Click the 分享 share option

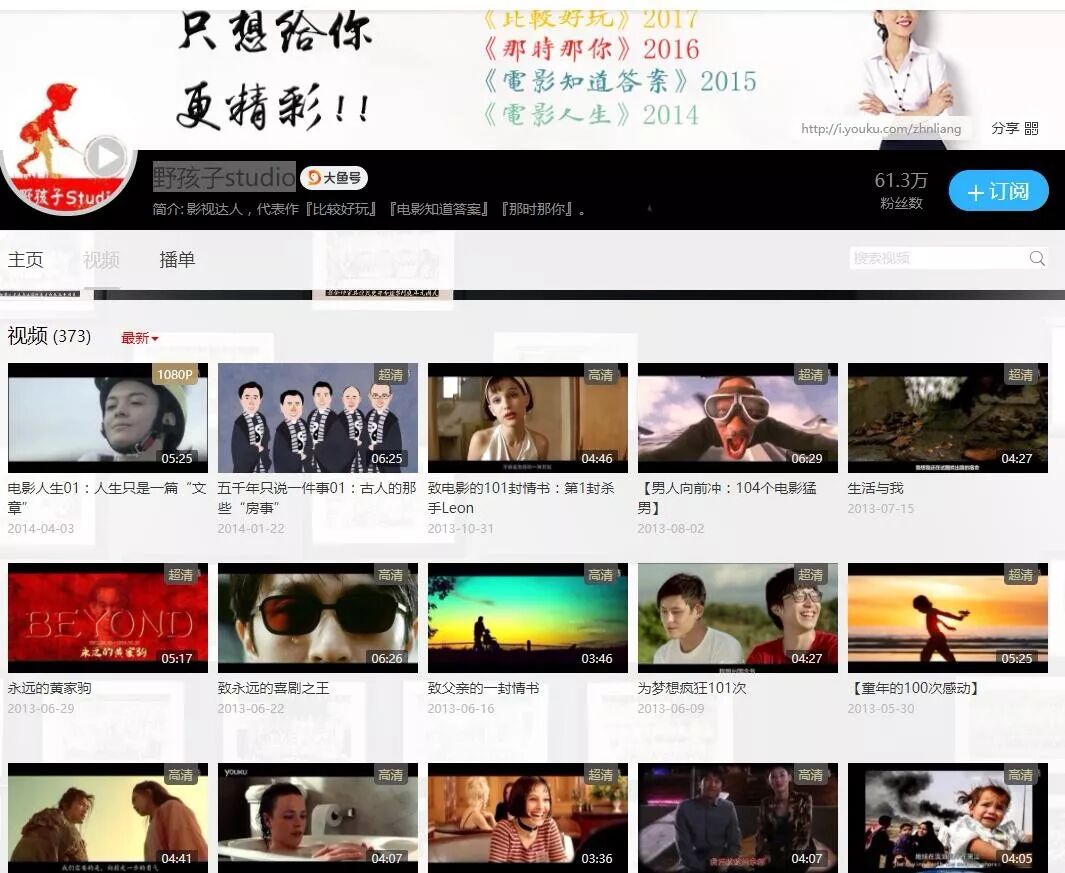click(x=1005, y=129)
